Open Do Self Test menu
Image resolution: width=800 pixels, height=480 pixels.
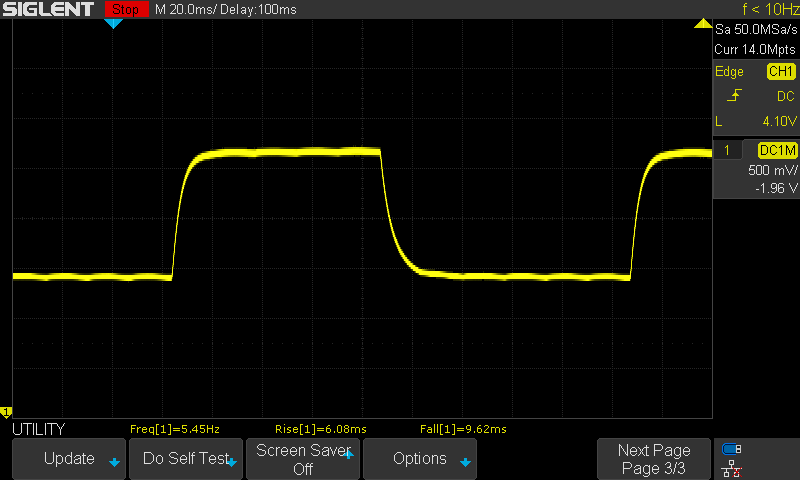(186, 459)
